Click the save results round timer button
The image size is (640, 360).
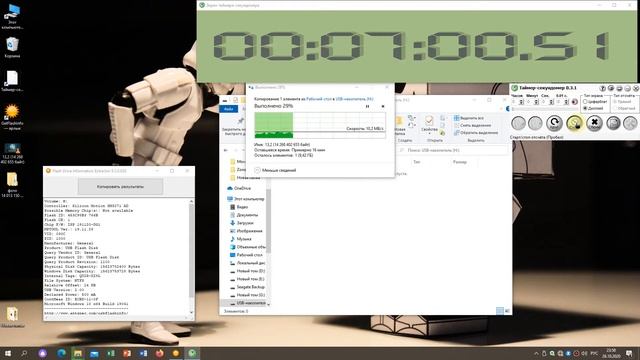tap(613, 123)
